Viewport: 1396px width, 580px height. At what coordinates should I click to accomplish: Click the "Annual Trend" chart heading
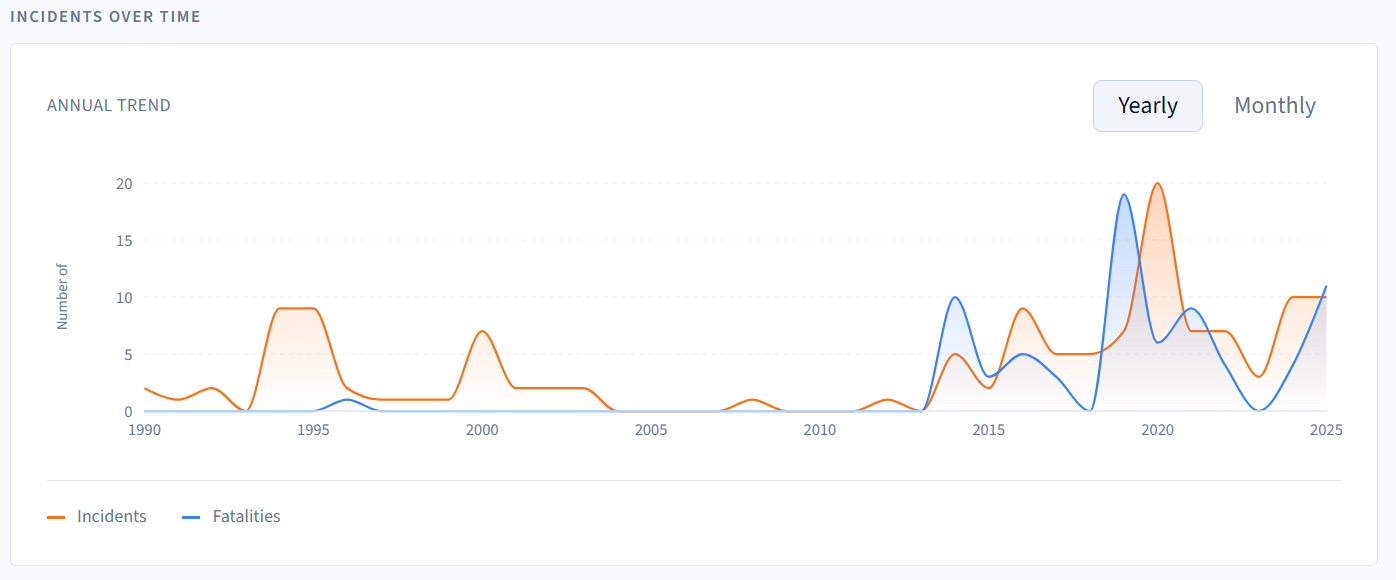pos(109,106)
